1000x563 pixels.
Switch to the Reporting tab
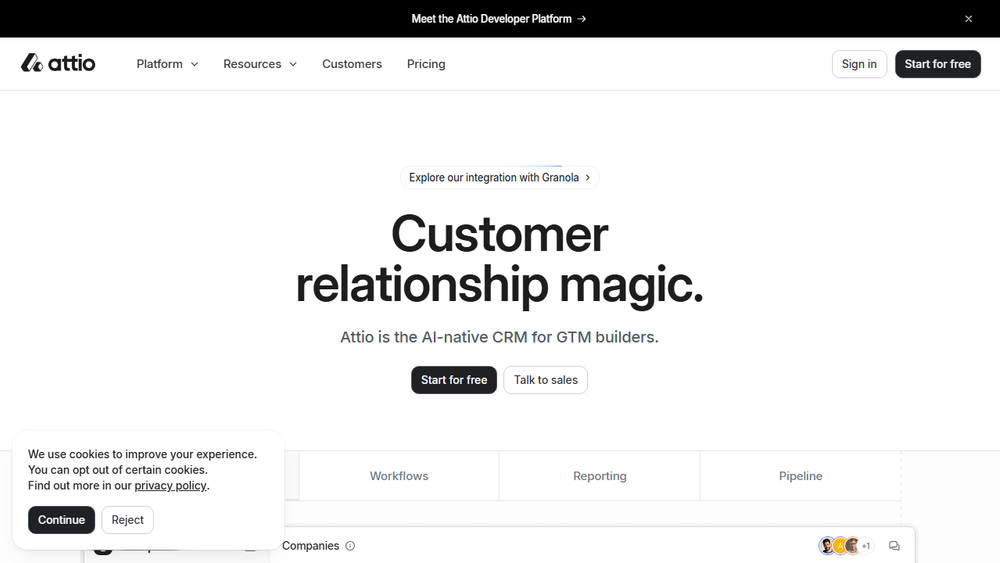pyautogui.click(x=599, y=476)
